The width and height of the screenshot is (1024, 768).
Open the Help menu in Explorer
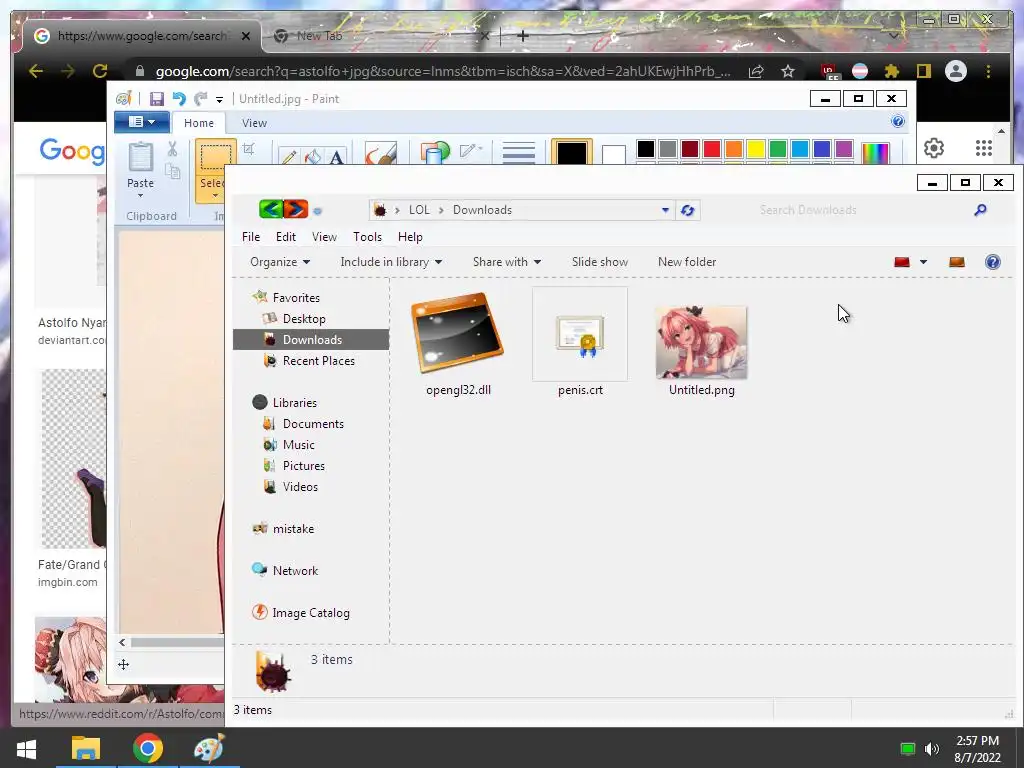click(x=410, y=237)
